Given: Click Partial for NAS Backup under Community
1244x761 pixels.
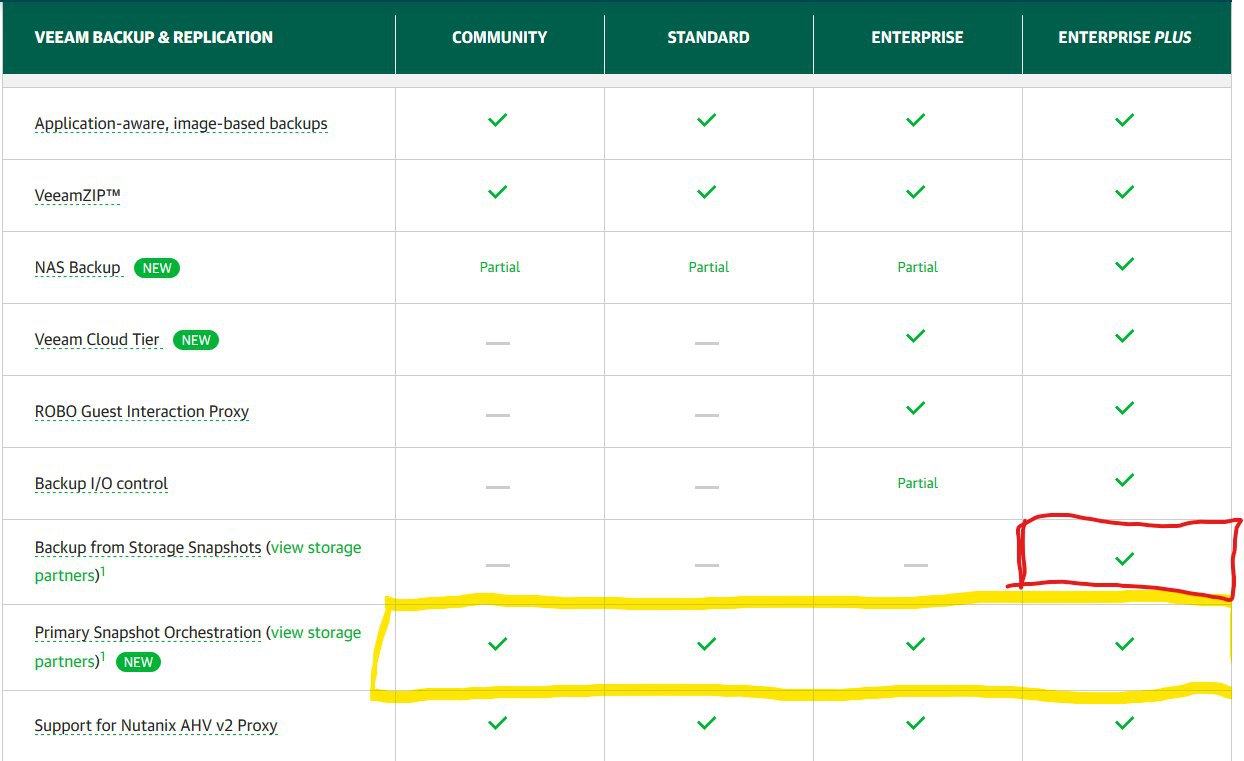Looking at the screenshot, I should click(x=500, y=268).
